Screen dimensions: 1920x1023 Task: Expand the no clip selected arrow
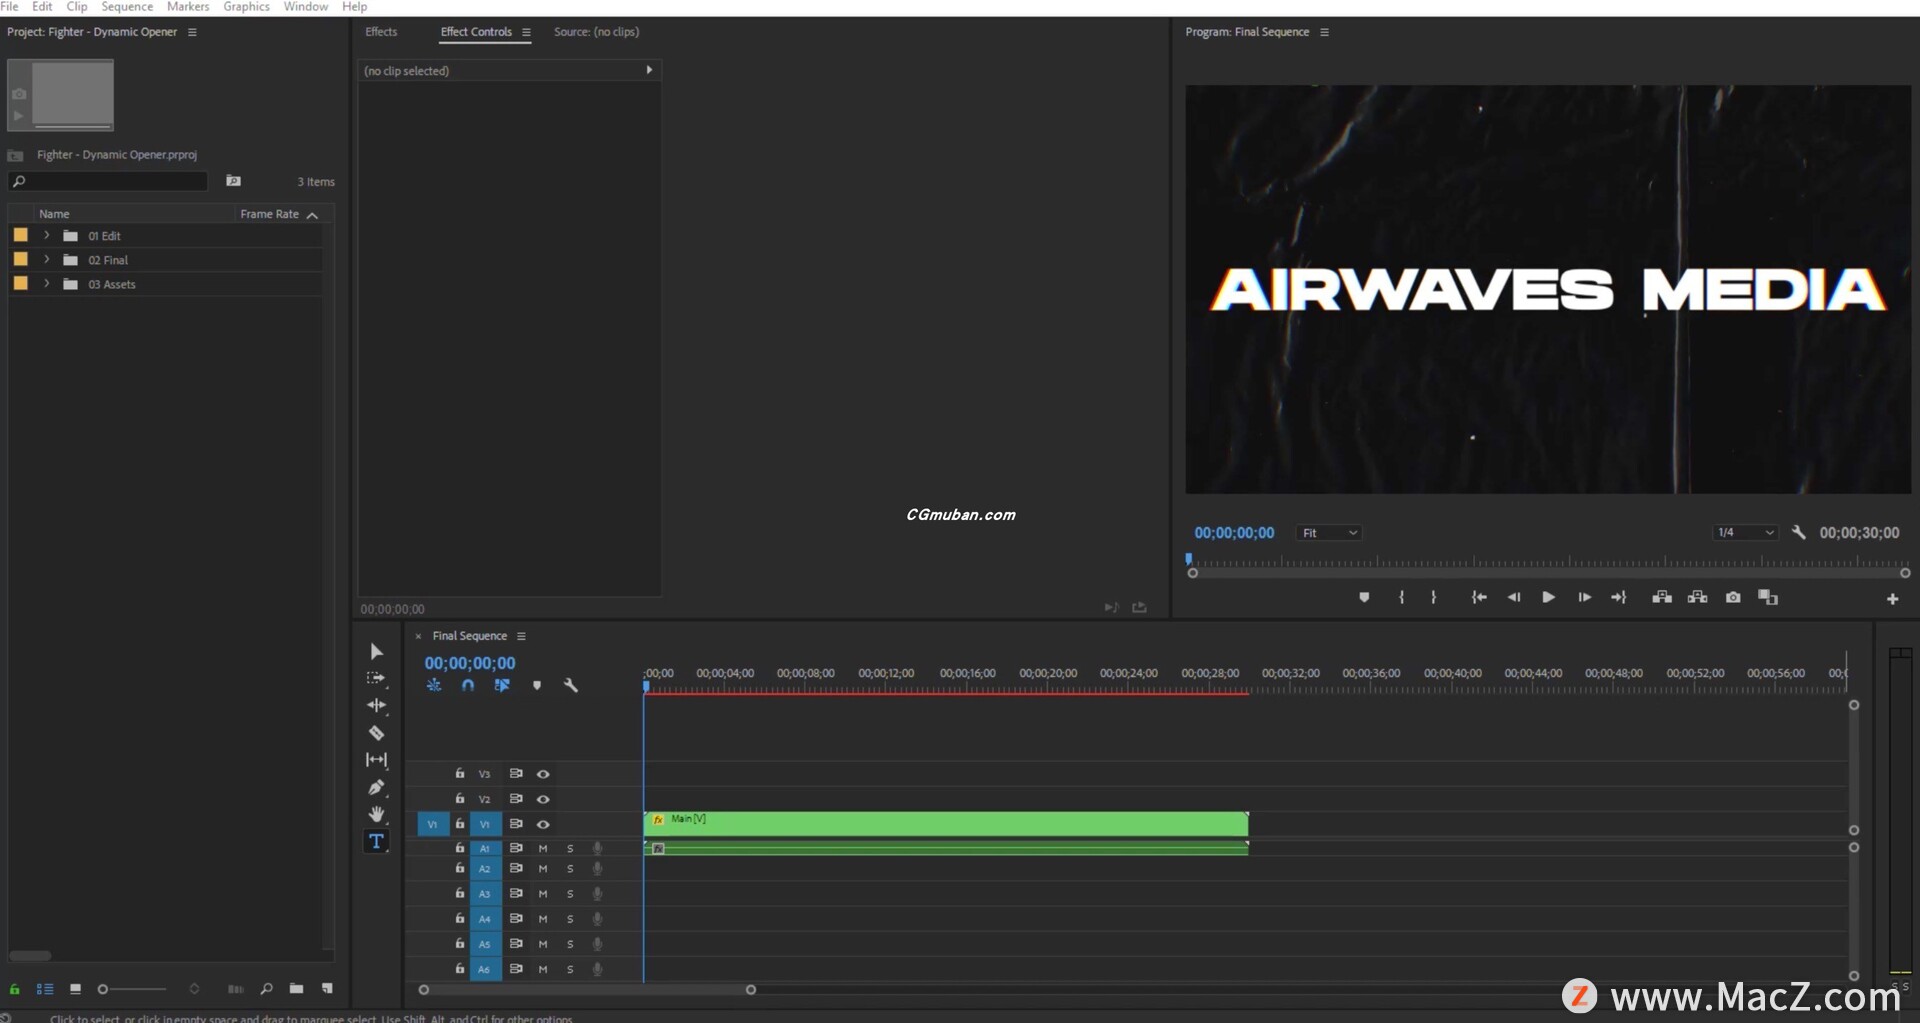pyautogui.click(x=649, y=70)
